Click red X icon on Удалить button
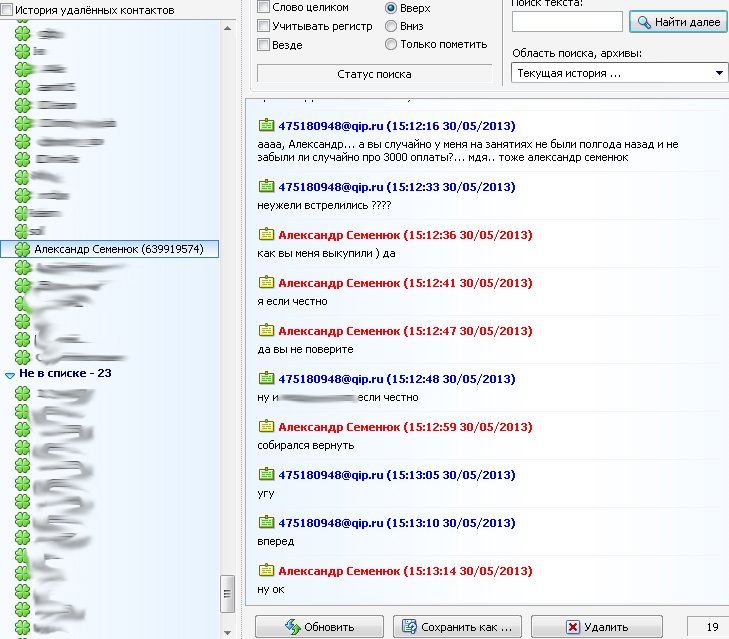 [x=573, y=627]
